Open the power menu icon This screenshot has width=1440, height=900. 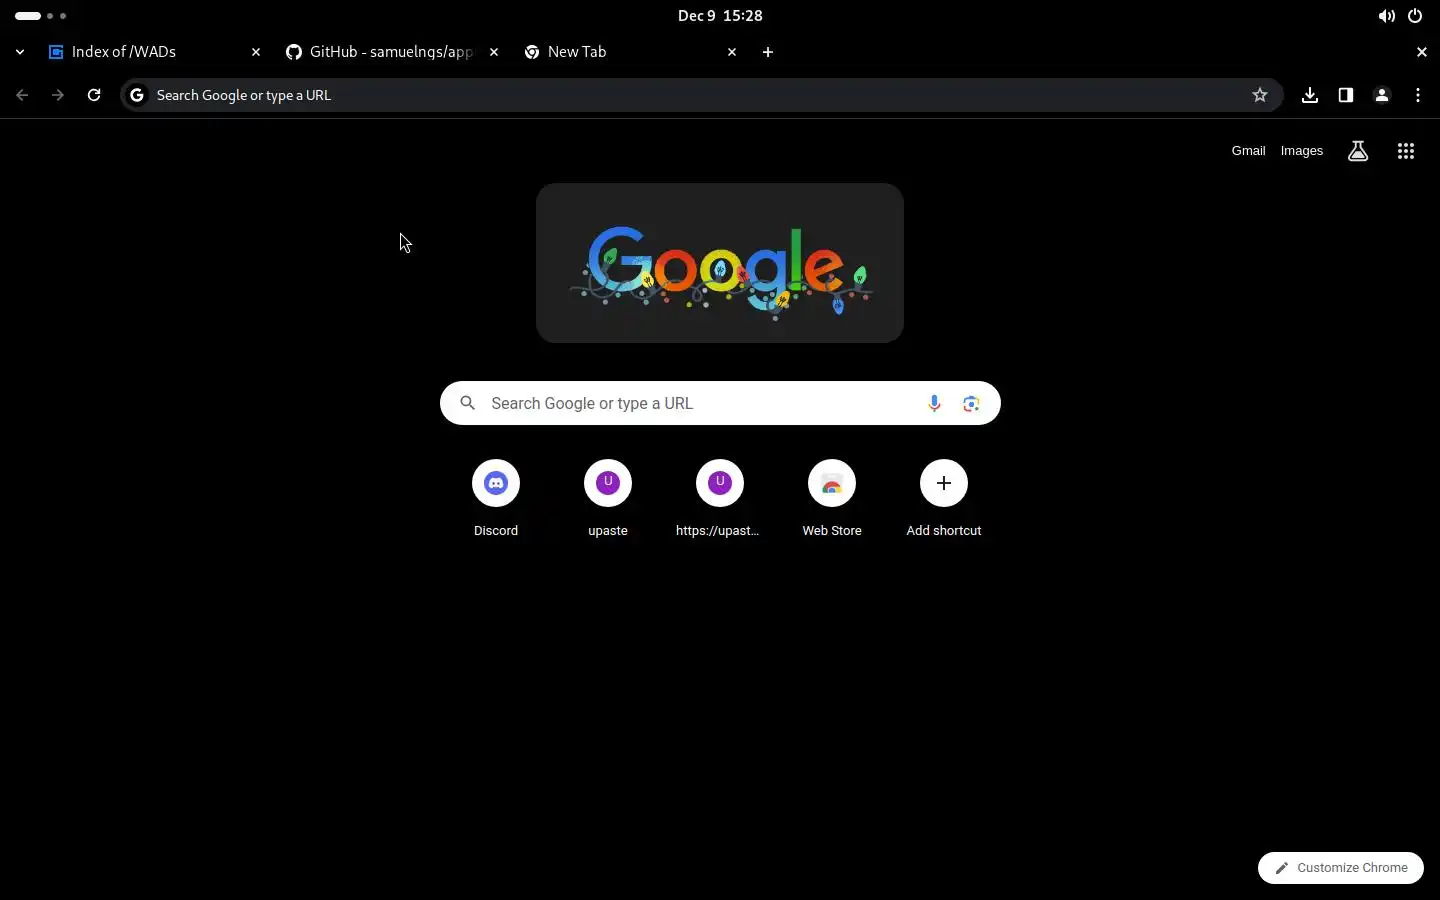pos(1415,16)
